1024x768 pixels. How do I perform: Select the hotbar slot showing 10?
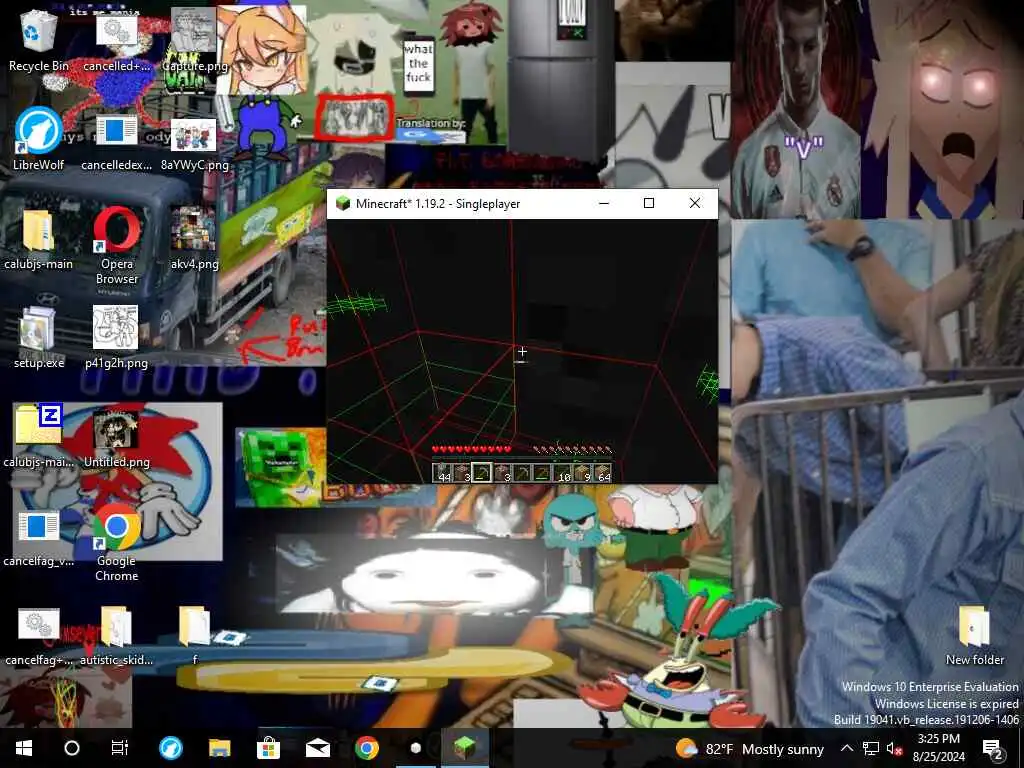click(x=563, y=473)
